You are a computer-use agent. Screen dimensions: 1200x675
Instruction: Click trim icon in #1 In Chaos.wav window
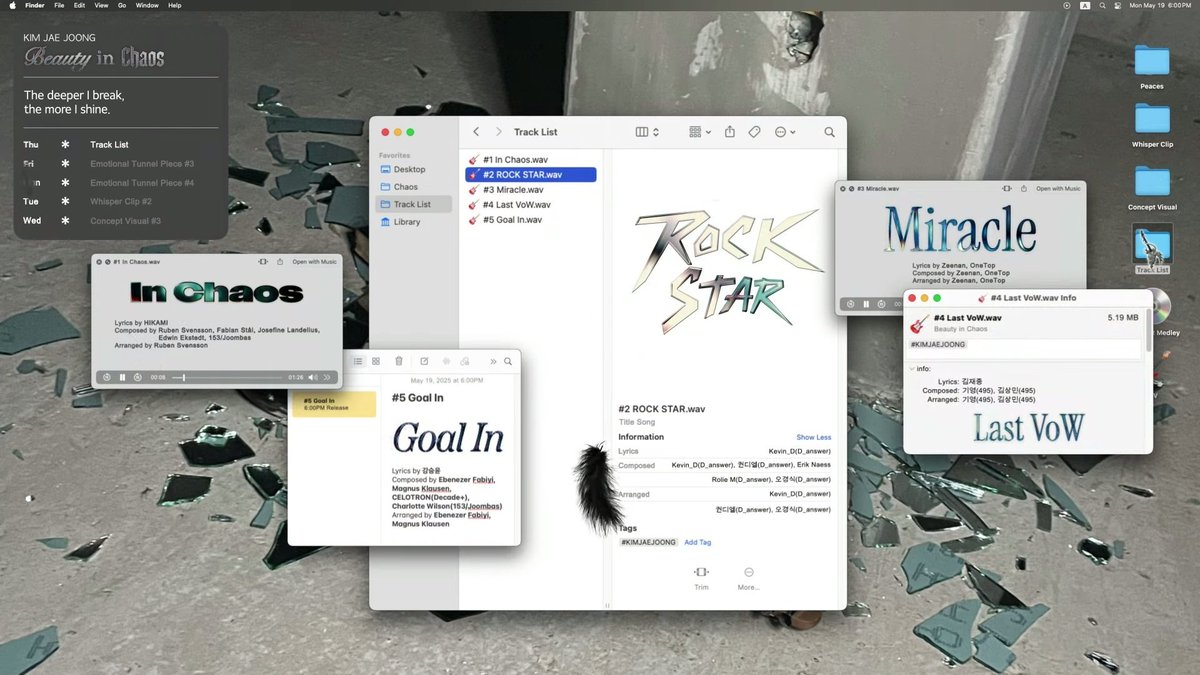click(x=263, y=261)
